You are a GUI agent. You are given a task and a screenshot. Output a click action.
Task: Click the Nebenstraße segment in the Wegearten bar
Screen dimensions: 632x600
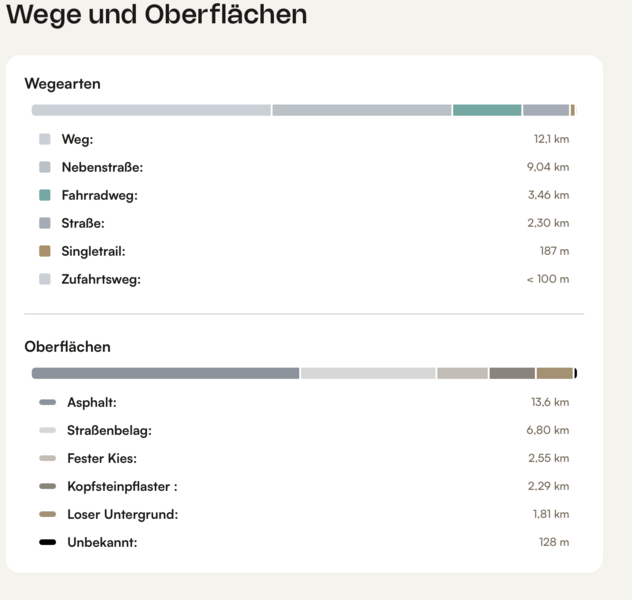(362, 110)
